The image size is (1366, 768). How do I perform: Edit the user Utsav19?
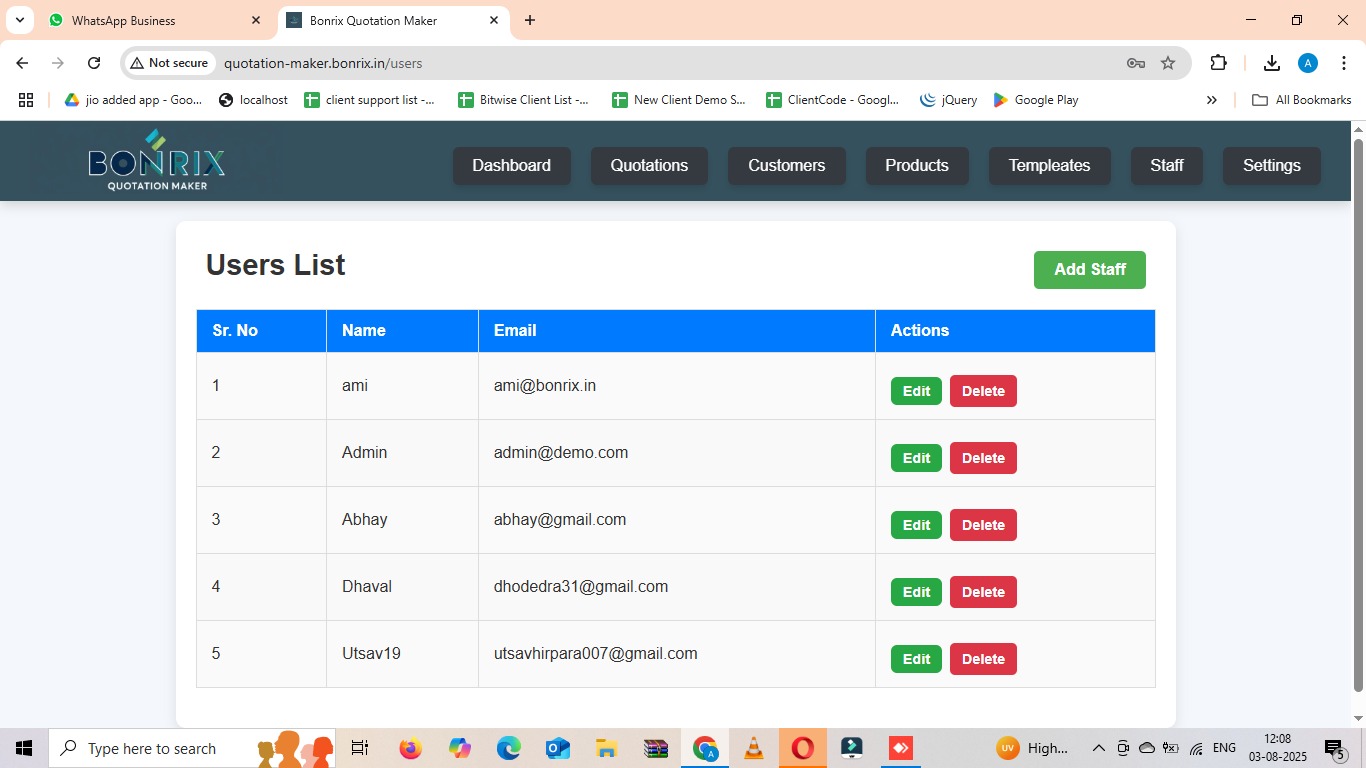[916, 659]
